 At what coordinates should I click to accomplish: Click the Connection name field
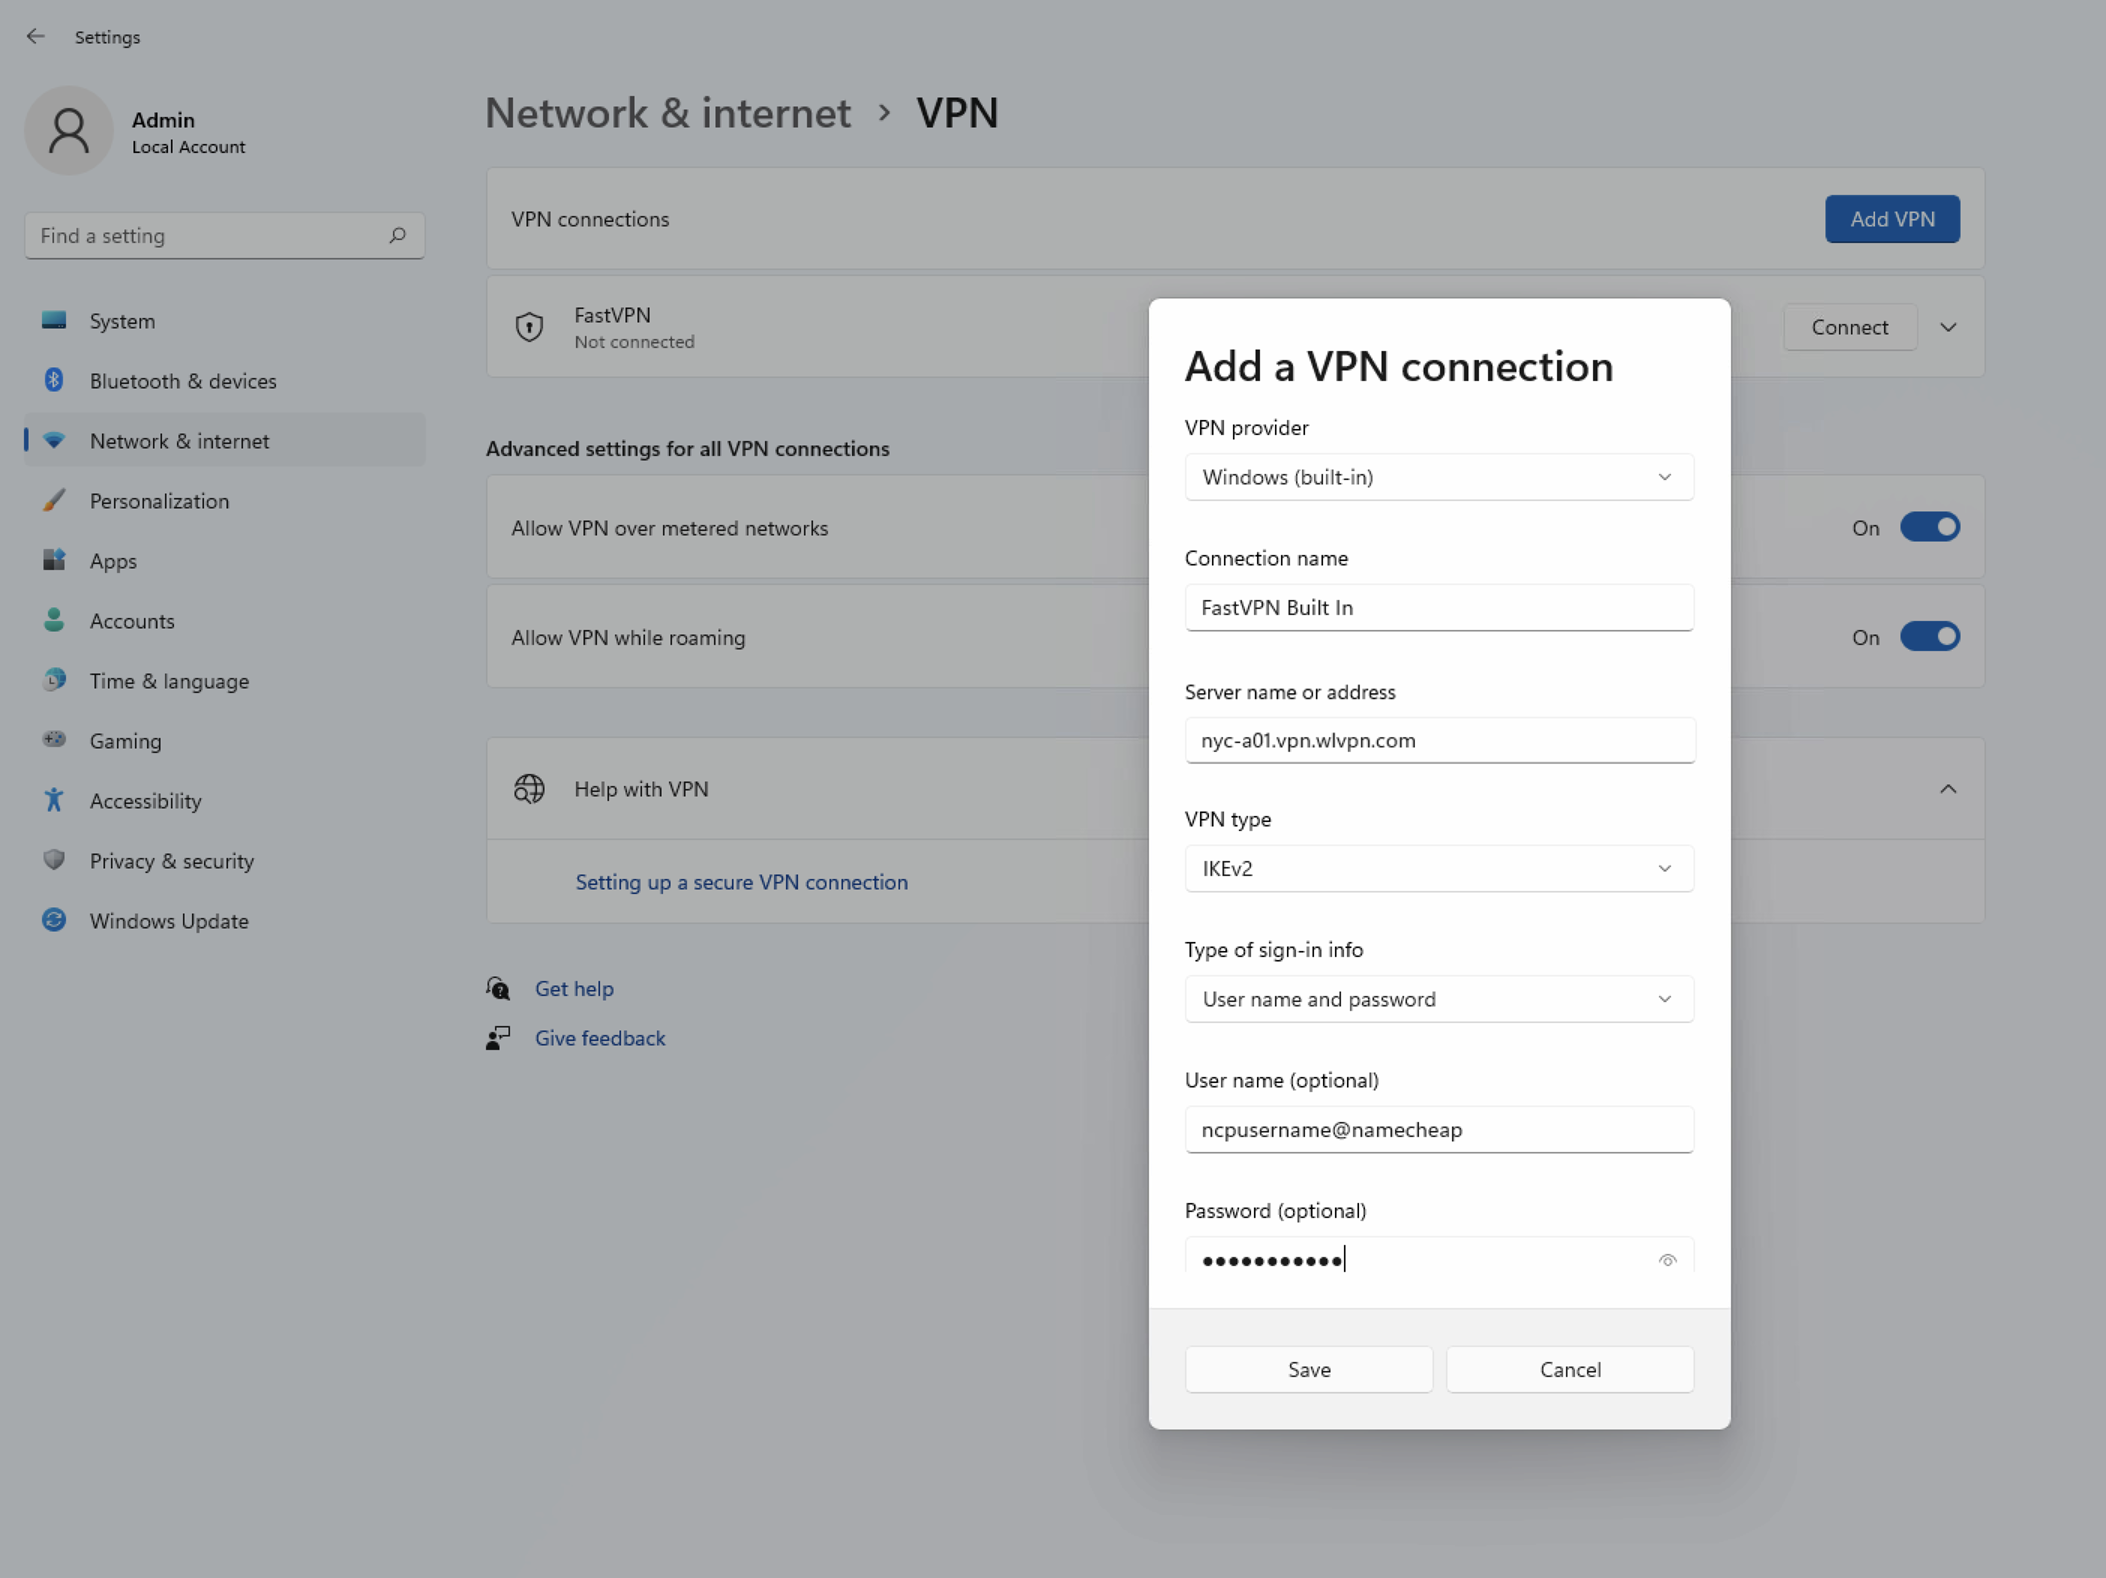click(1439, 608)
